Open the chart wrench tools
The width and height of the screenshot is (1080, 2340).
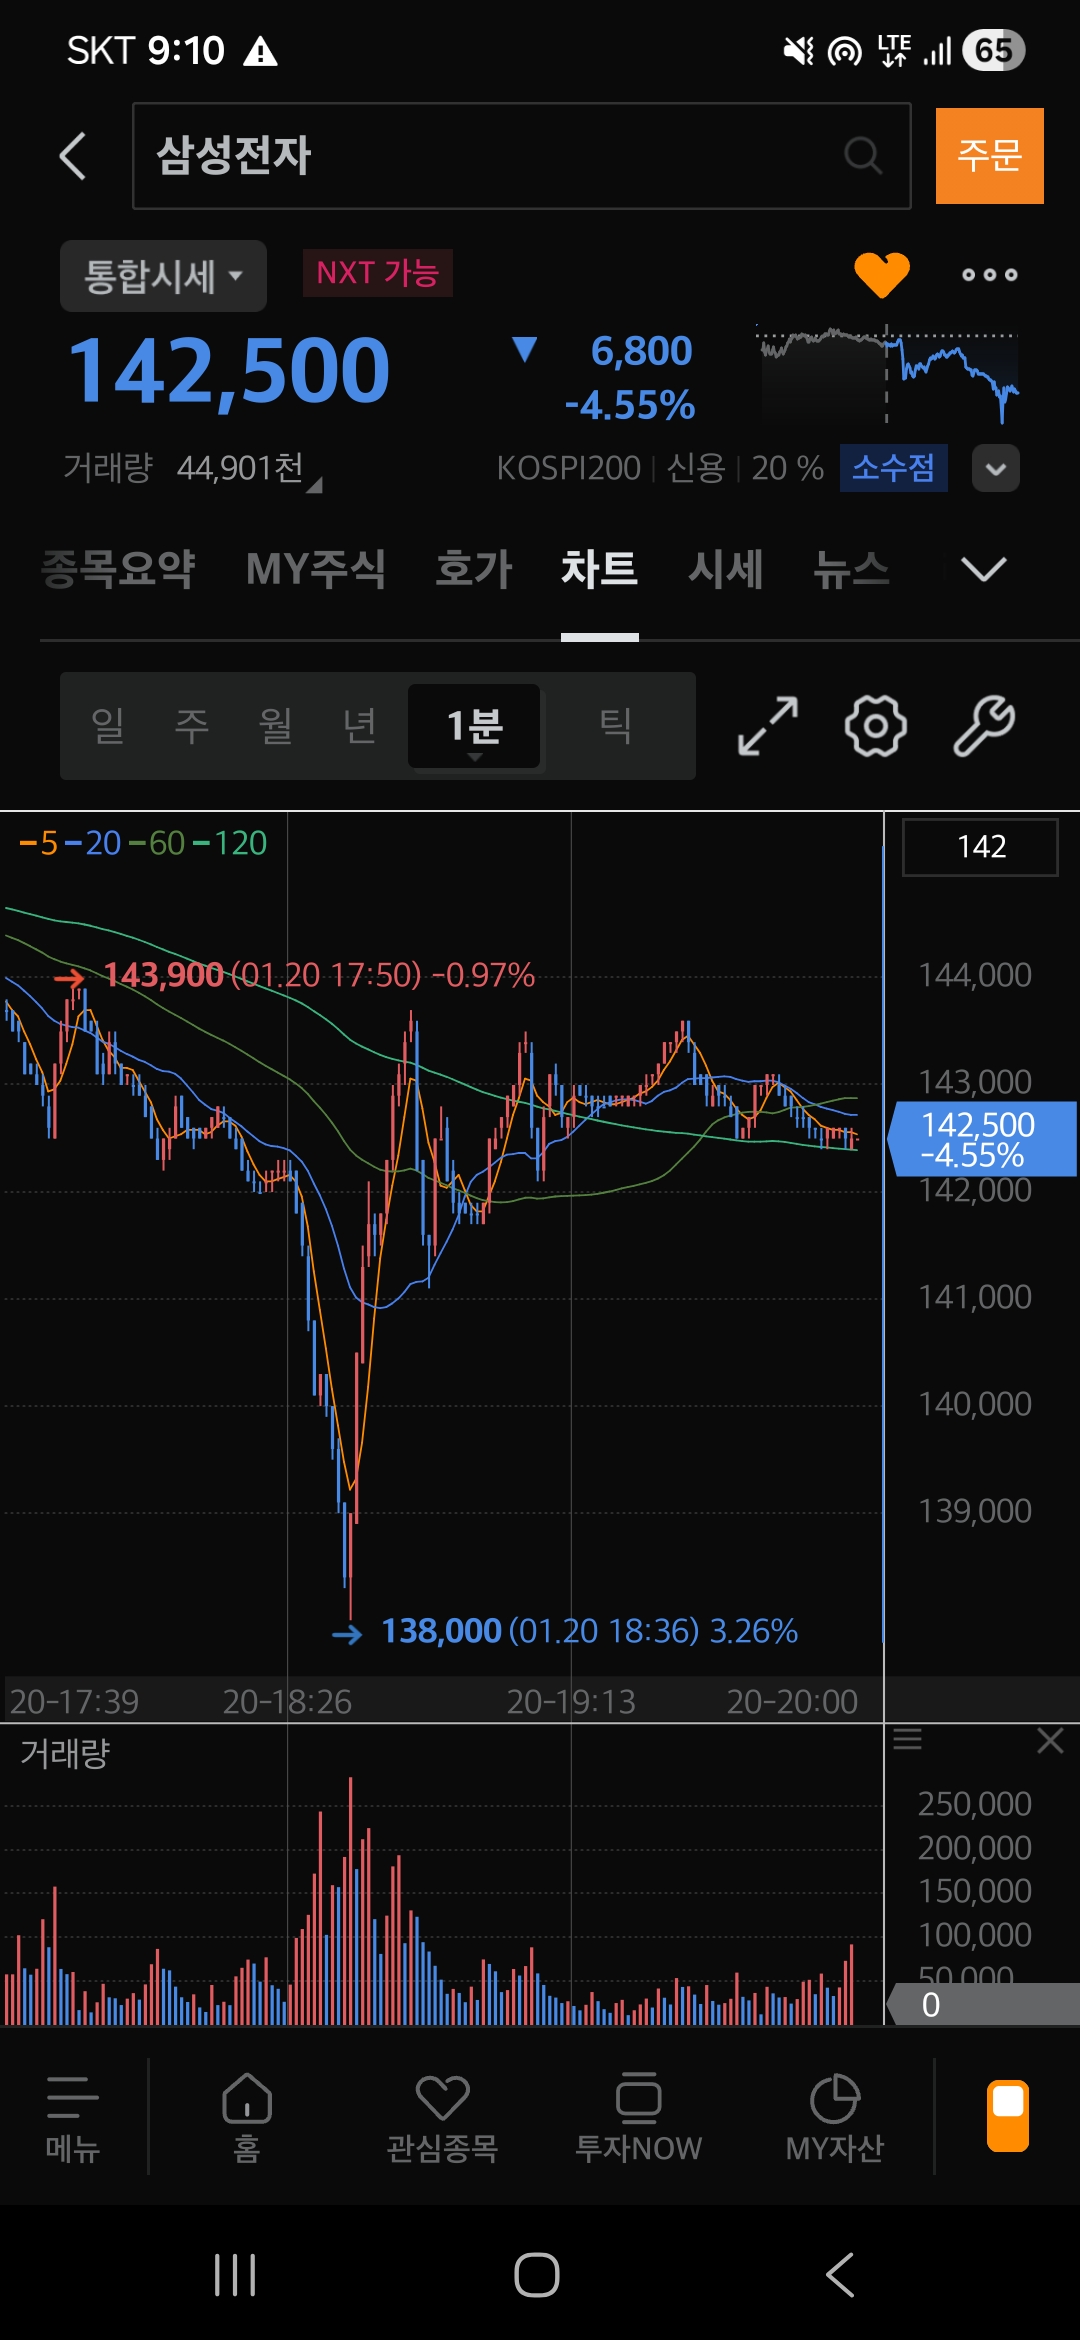pos(984,726)
